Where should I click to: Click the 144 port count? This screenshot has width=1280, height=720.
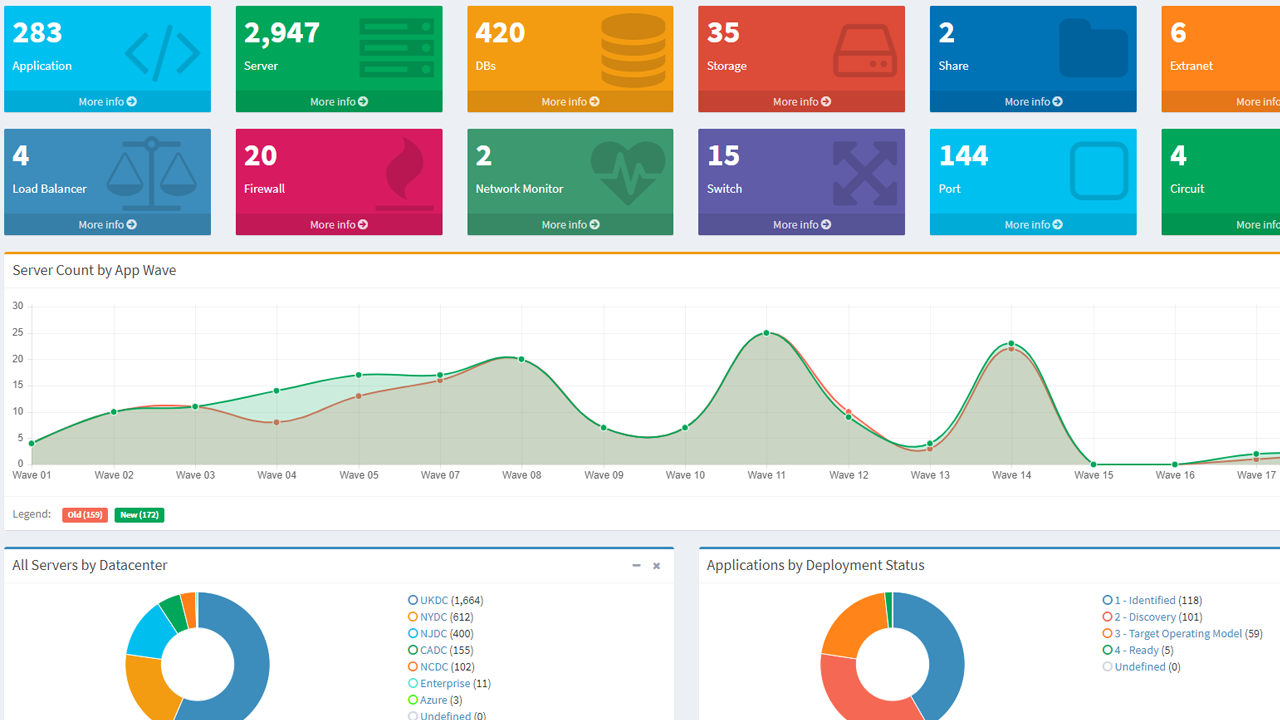(964, 156)
